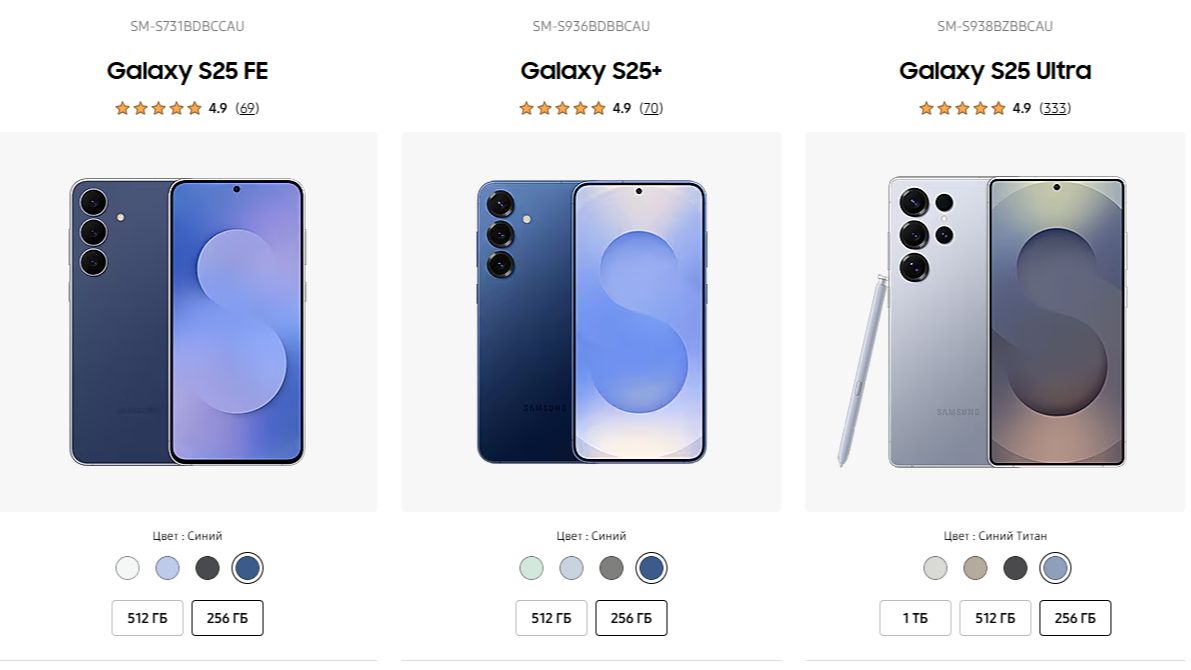Select white color swatch for Galaxy S25 FE
This screenshot has width=1191, height=670.
(127, 568)
